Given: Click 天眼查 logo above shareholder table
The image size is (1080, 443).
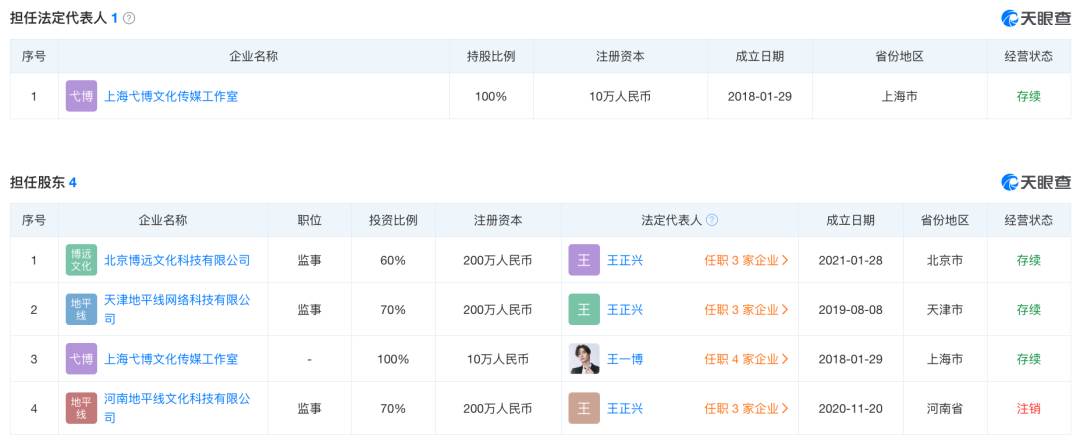Looking at the screenshot, I should (1036, 183).
